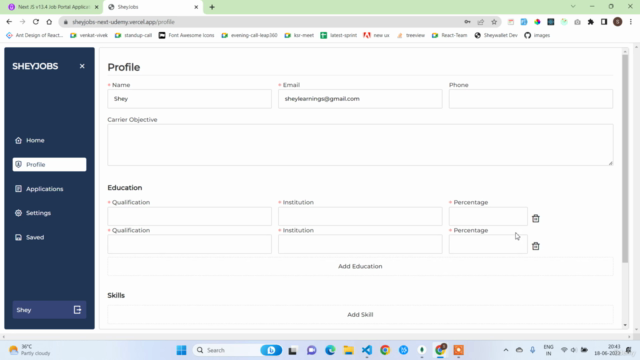Click the browser back arrow
This screenshot has height=360, width=640.
point(9,22)
